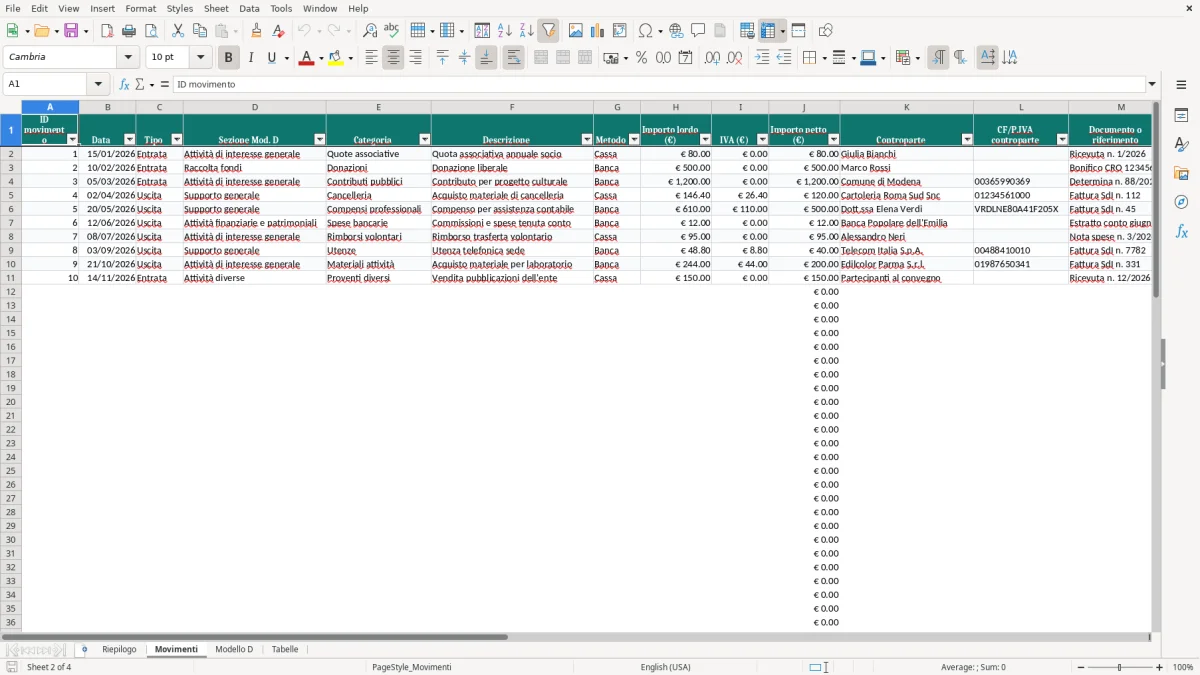The image size is (1200, 675).
Task: Toggle Align Bottom
Action: (x=486, y=58)
